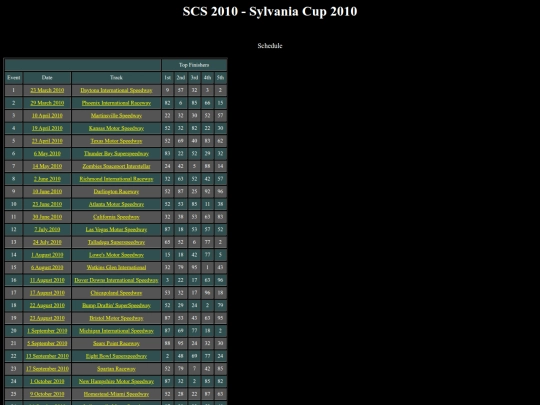Screen dimensions: 540x405
Task: Open the 17 September 2010 date link
Action: pos(47,369)
